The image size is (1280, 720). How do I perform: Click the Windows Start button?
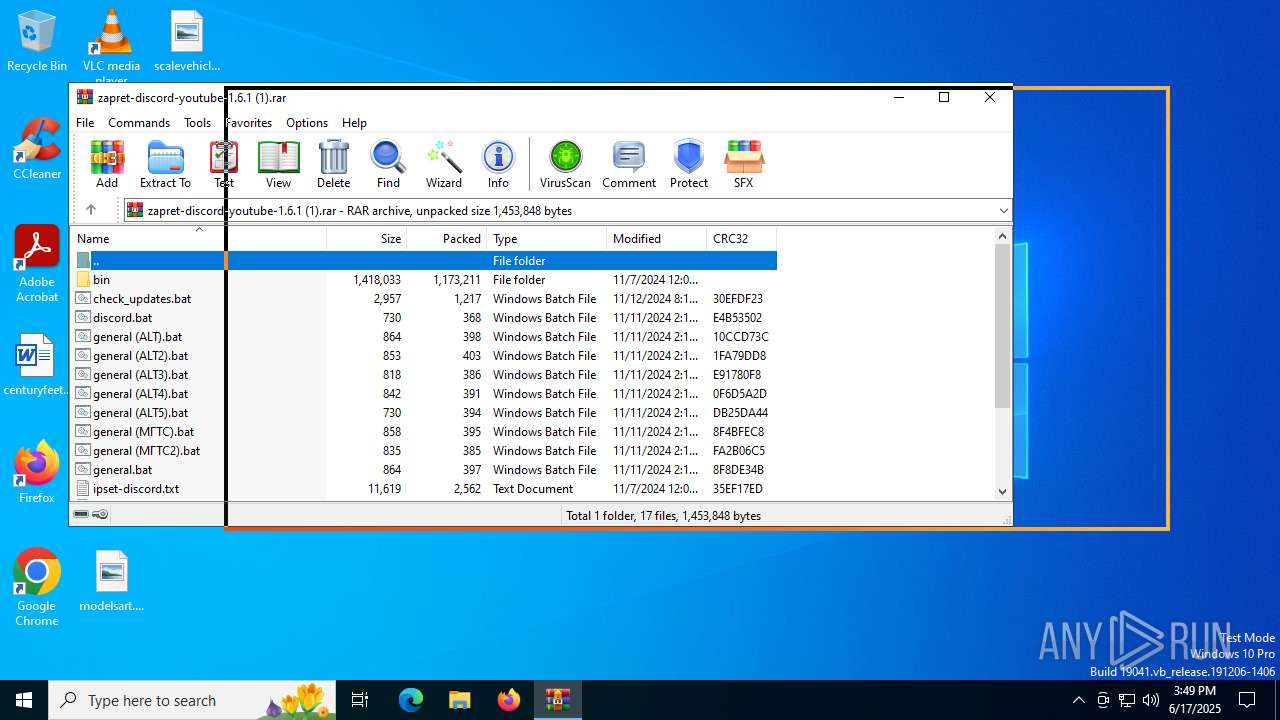pyautogui.click(x=24, y=700)
